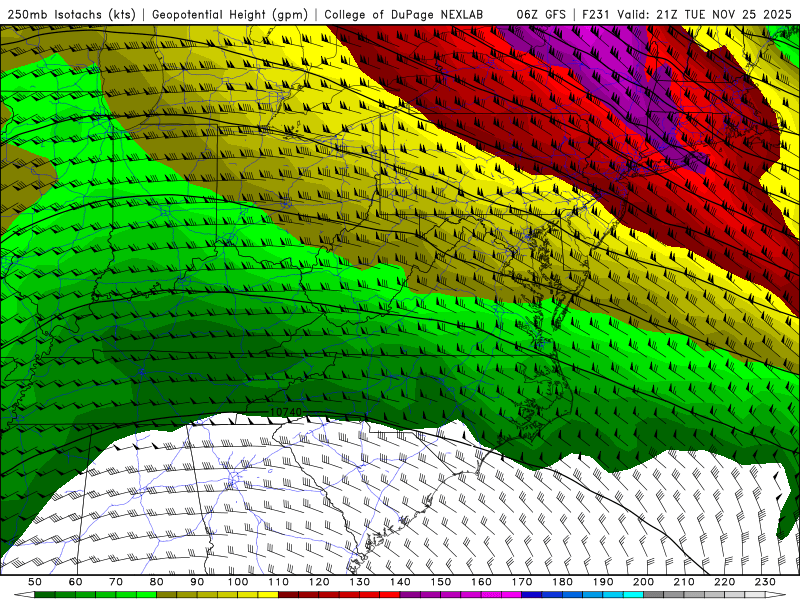The width and height of the screenshot is (800, 600).
Task: Click the '06Z GFS' model run label
Action: point(541,14)
